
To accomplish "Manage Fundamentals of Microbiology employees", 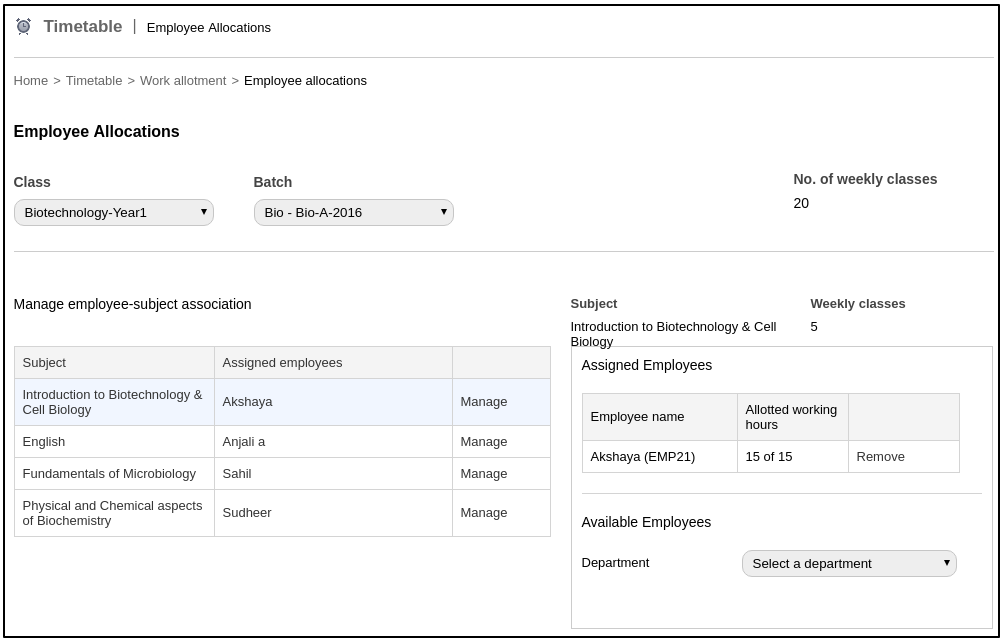I will point(484,474).
